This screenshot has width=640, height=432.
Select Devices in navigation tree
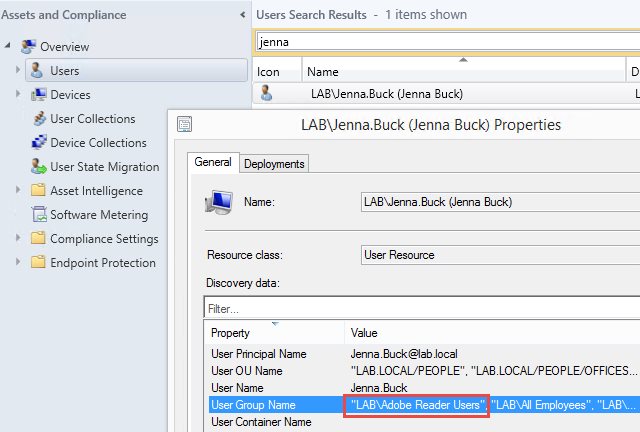point(70,95)
